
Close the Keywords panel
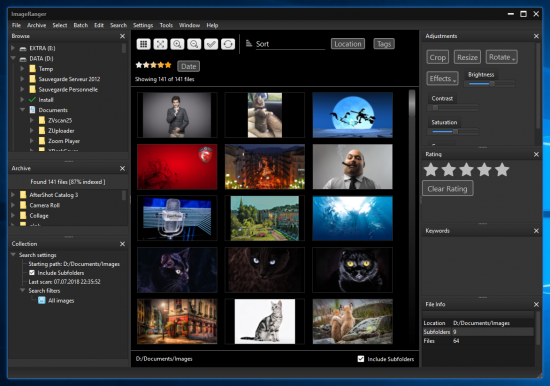pos(536,231)
